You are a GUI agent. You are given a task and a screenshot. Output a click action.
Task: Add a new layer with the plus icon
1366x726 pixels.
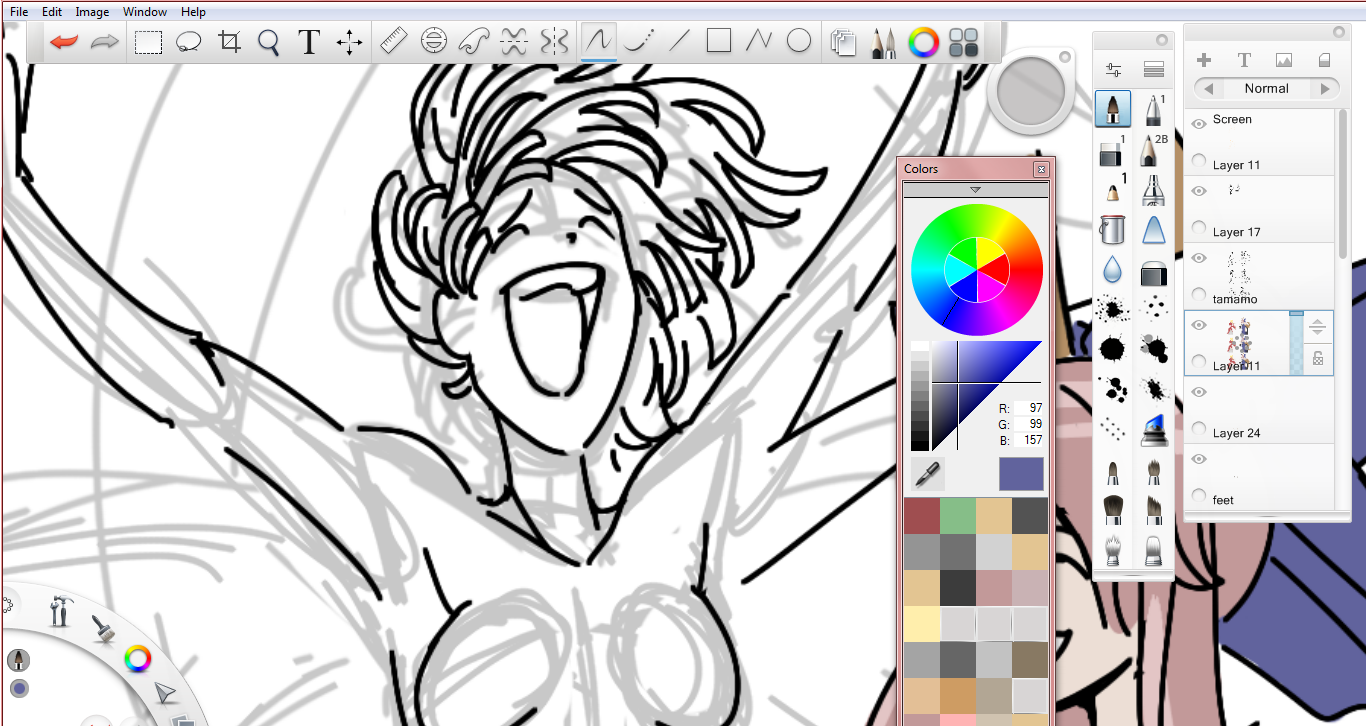click(x=1204, y=60)
